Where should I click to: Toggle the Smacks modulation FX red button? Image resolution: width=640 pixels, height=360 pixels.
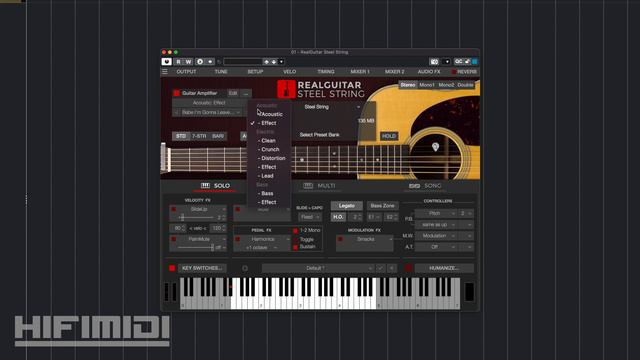[340, 239]
